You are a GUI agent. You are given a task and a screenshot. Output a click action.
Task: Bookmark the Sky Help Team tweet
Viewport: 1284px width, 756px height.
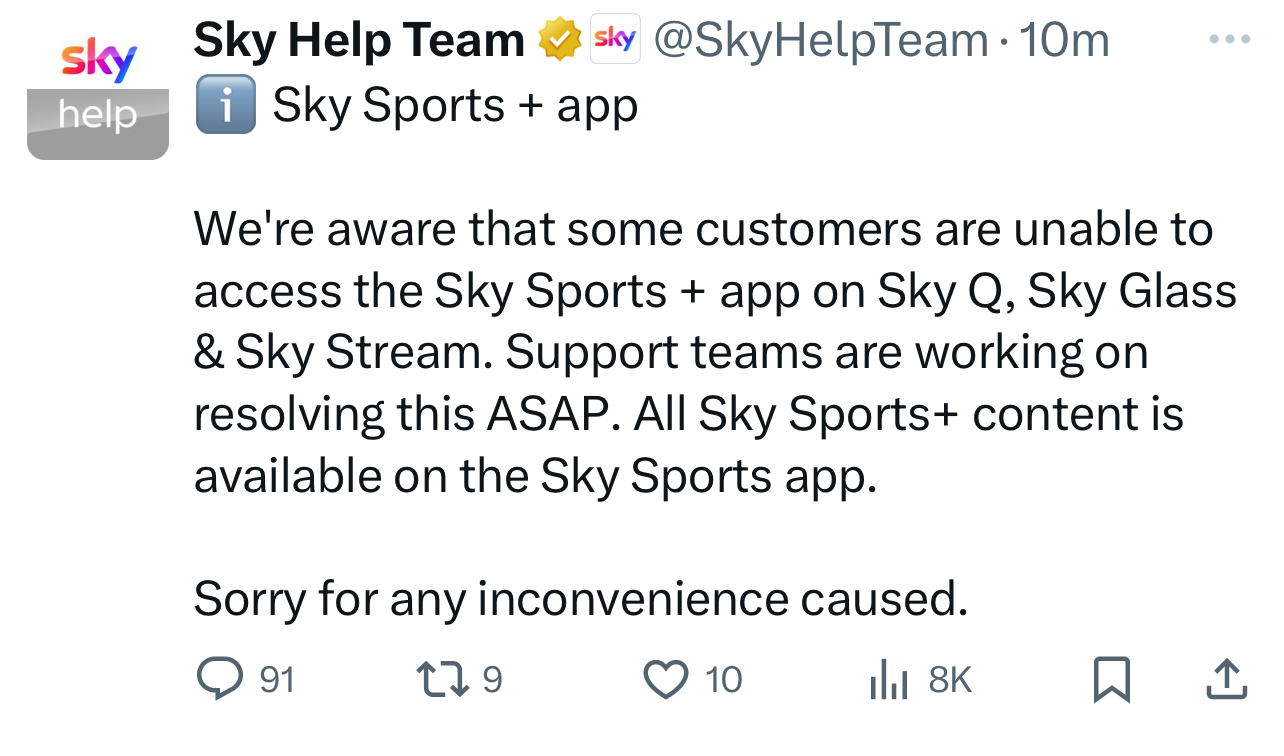pyautogui.click(x=1111, y=680)
